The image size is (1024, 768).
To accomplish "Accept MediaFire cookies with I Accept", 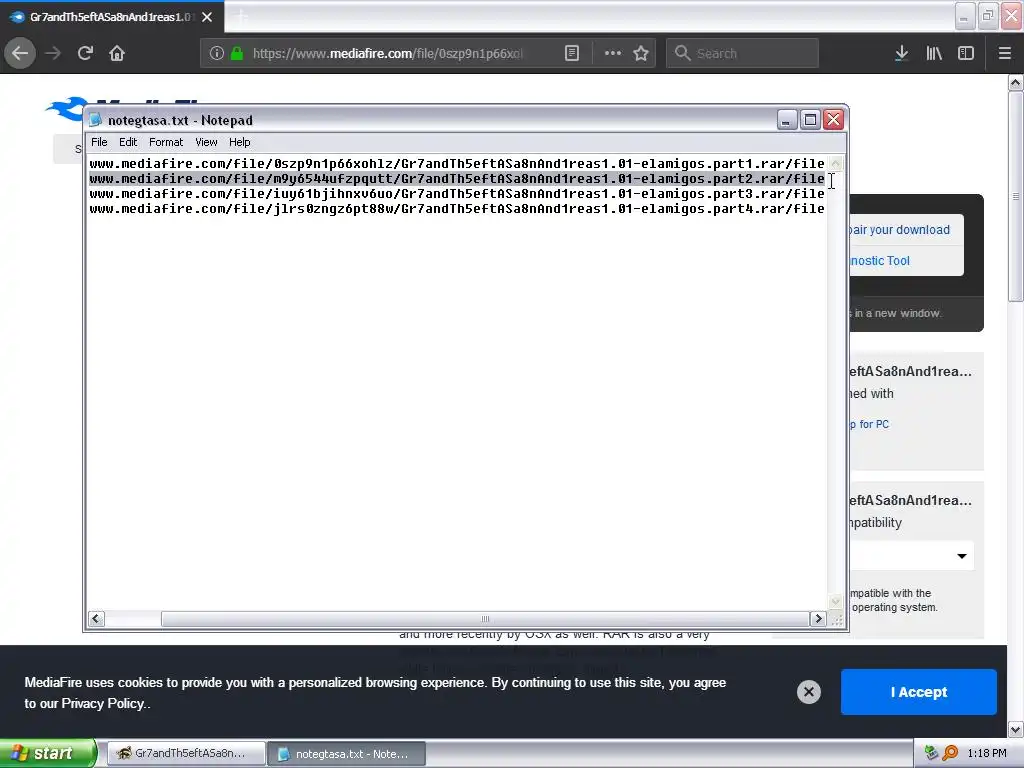I will [918, 692].
